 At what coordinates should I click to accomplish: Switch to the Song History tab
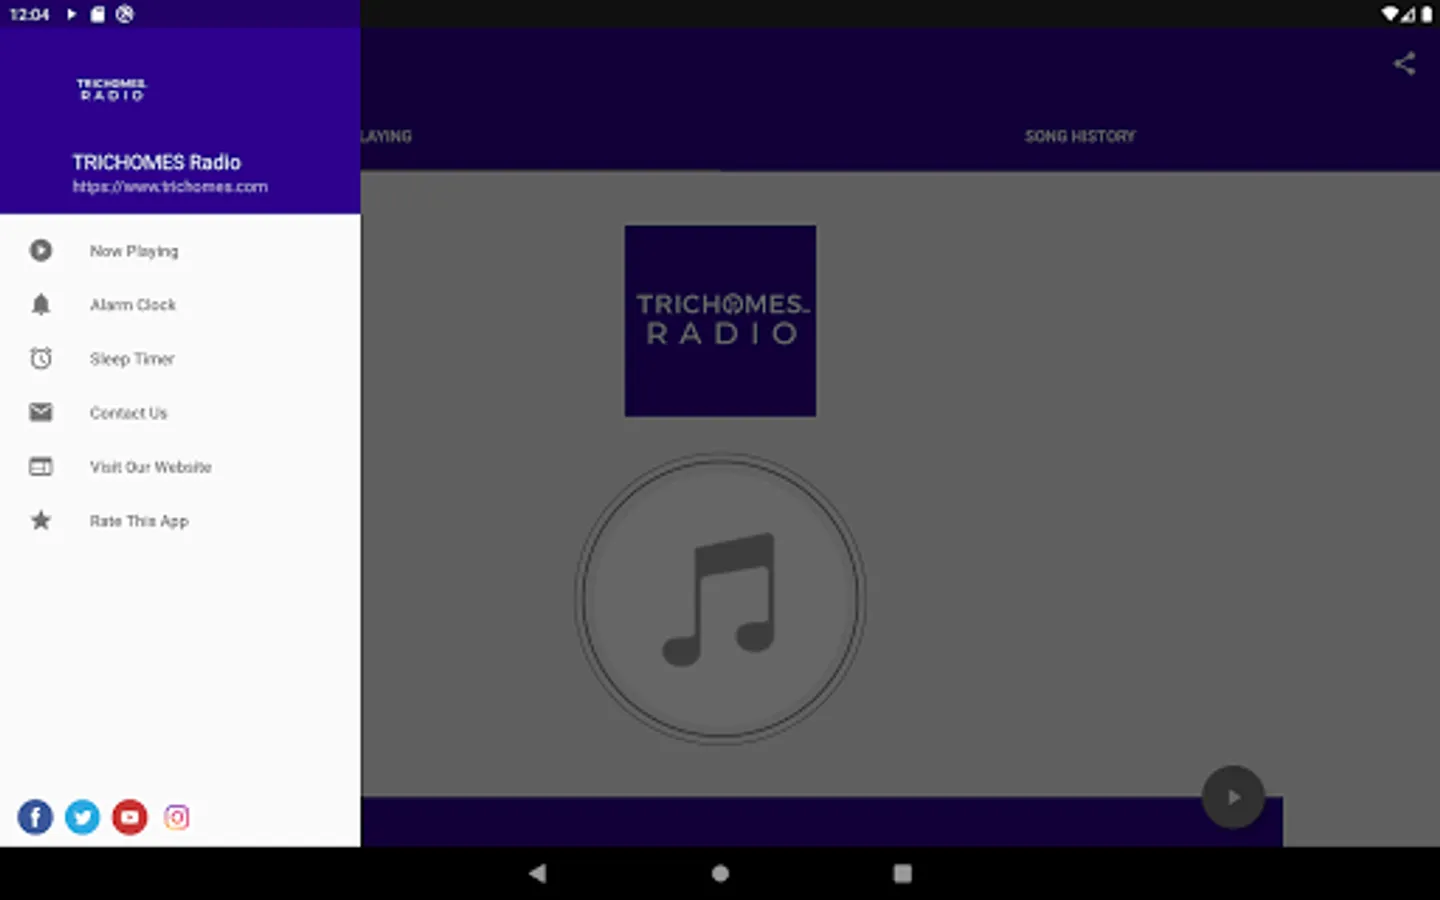tap(1080, 136)
